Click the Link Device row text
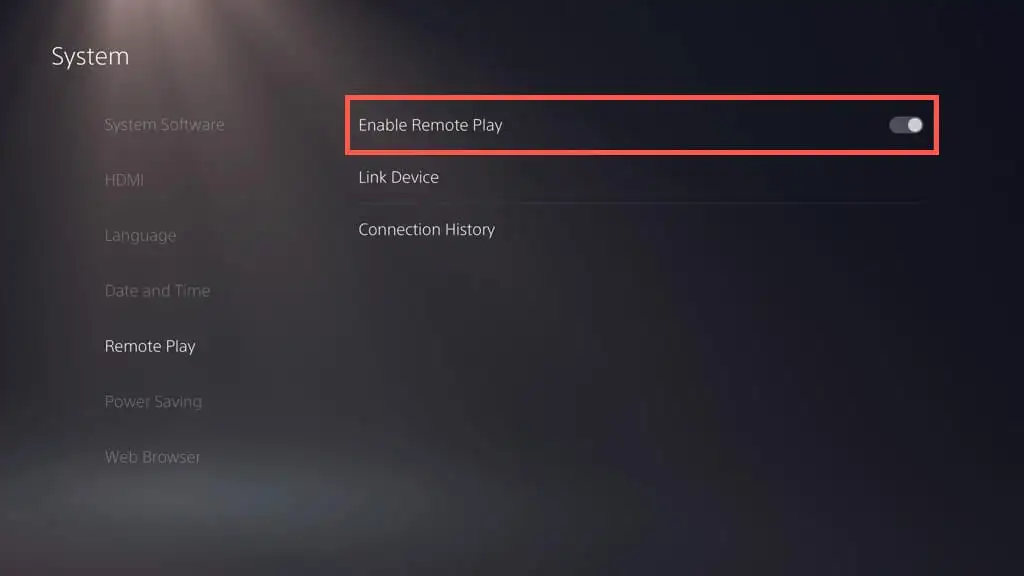 point(398,177)
